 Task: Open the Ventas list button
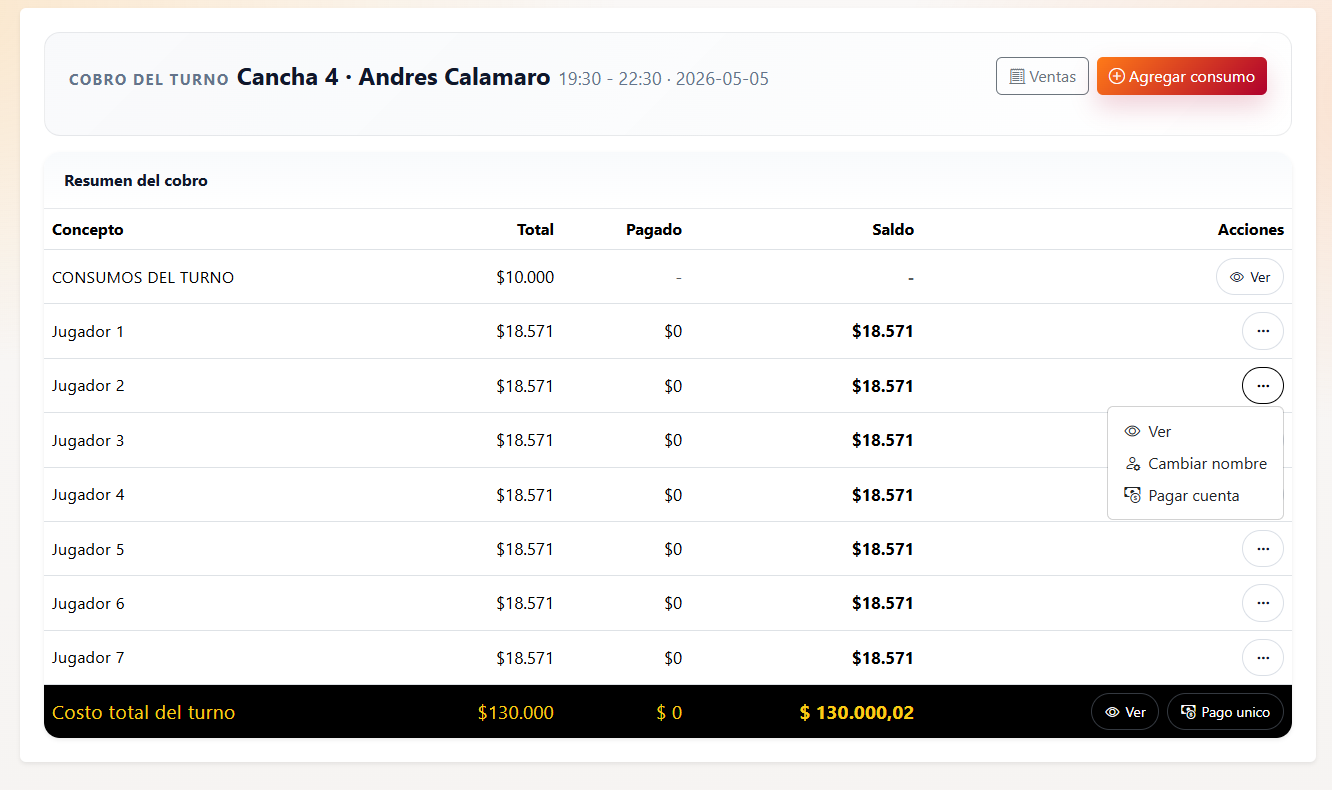click(x=1042, y=76)
